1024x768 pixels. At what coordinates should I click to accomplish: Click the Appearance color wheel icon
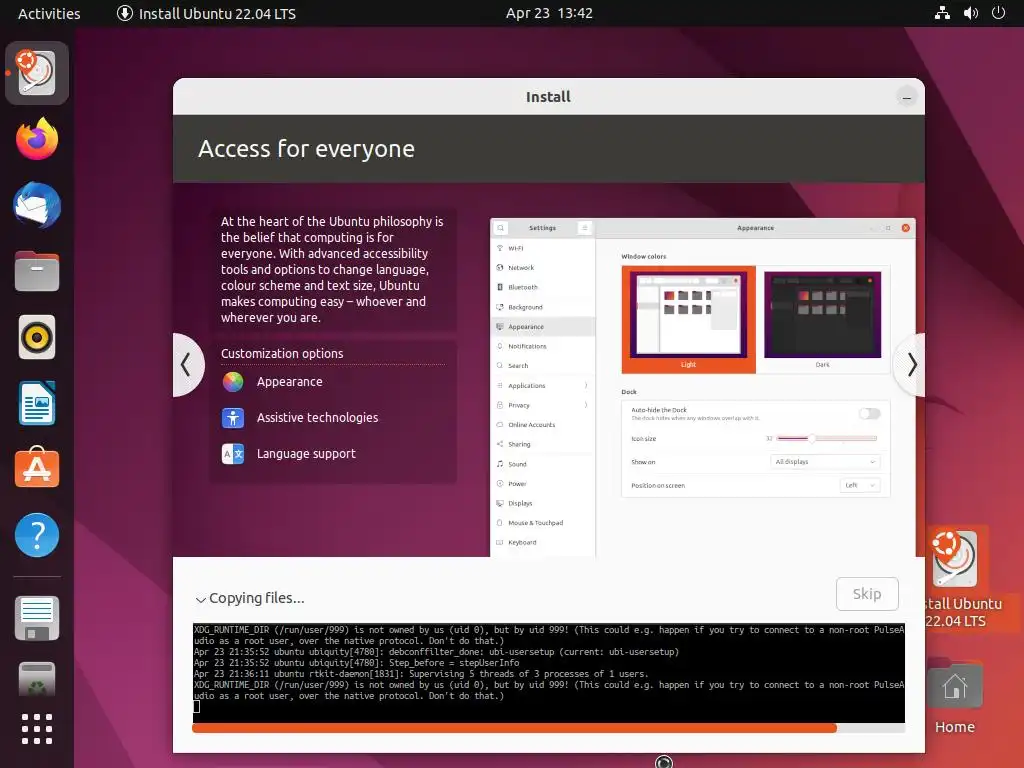(x=232, y=382)
